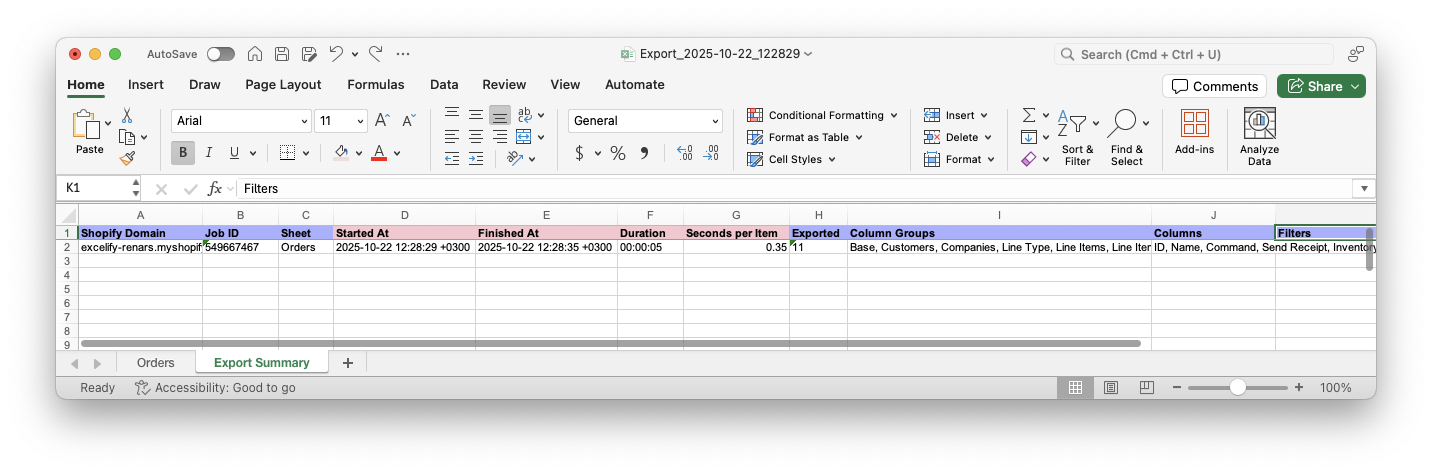
Task: Click the Comments button
Action: pos(1214,86)
